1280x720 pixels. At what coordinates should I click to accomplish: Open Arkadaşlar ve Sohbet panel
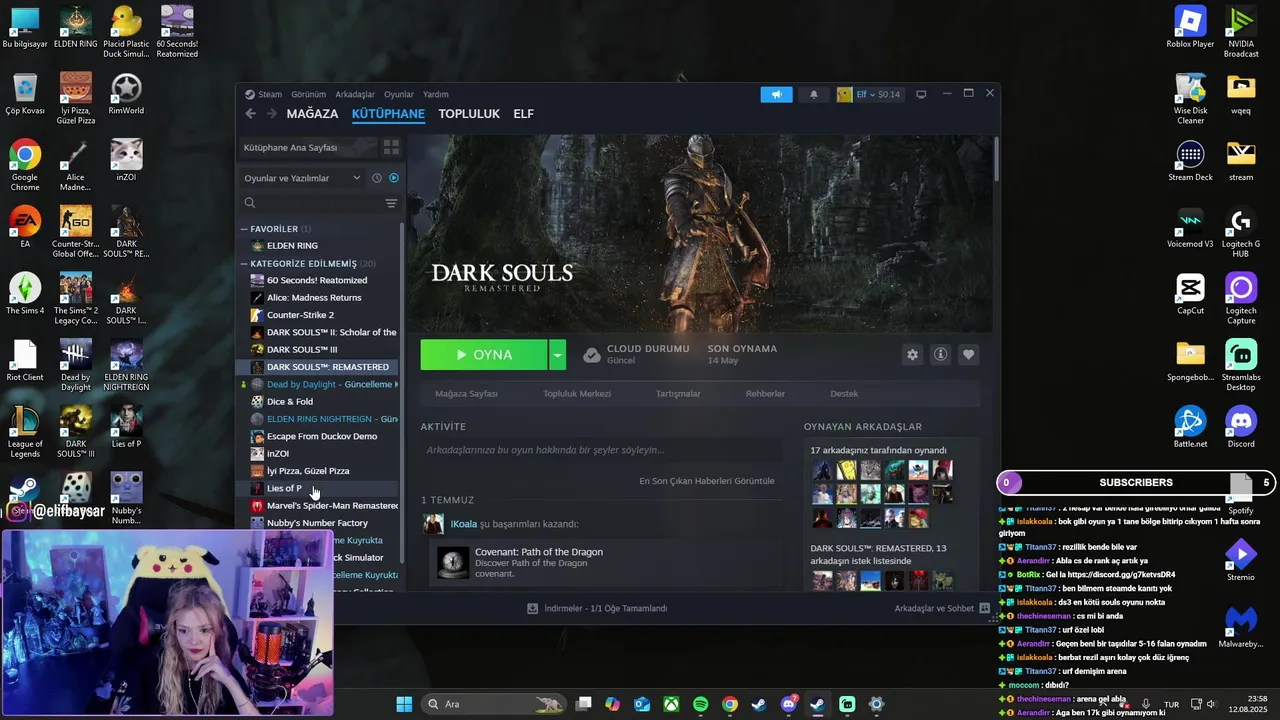(942, 608)
